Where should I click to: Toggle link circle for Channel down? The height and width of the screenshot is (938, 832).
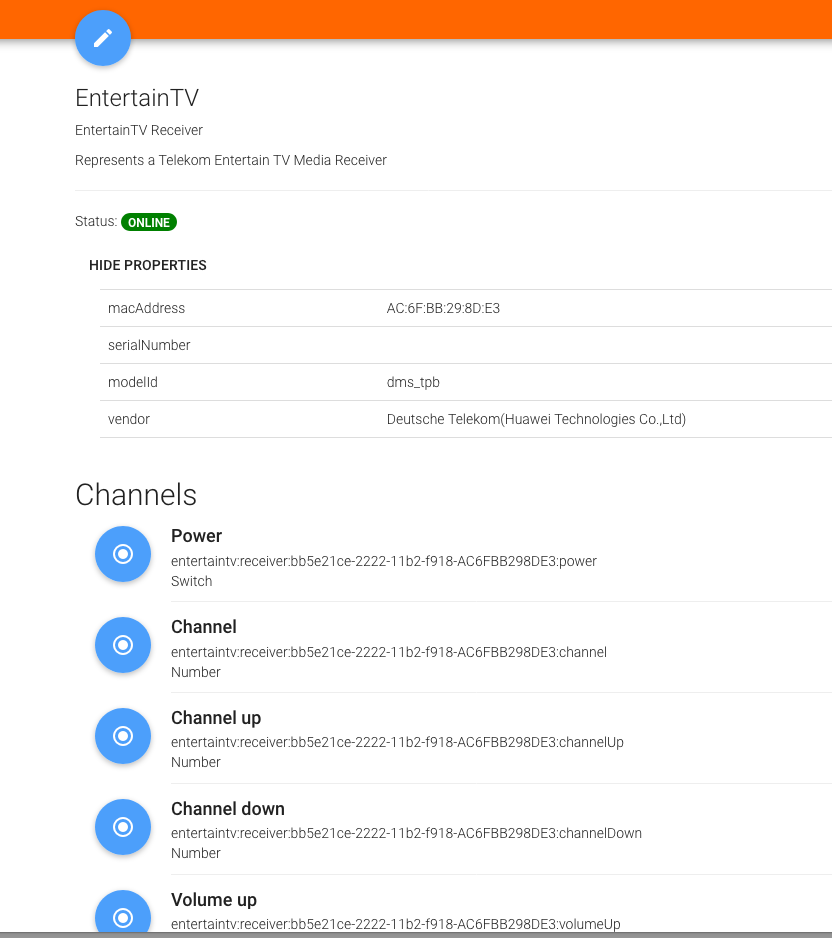pyautogui.click(x=123, y=827)
